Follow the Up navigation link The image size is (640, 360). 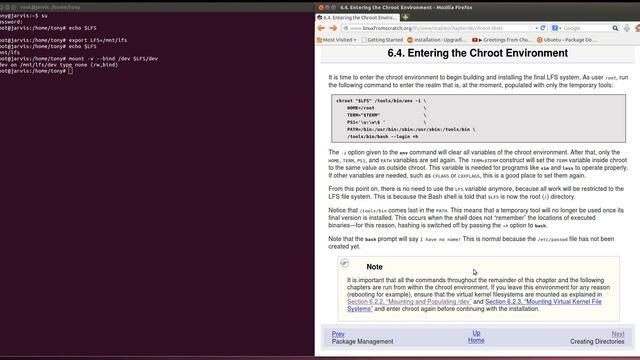476,333
